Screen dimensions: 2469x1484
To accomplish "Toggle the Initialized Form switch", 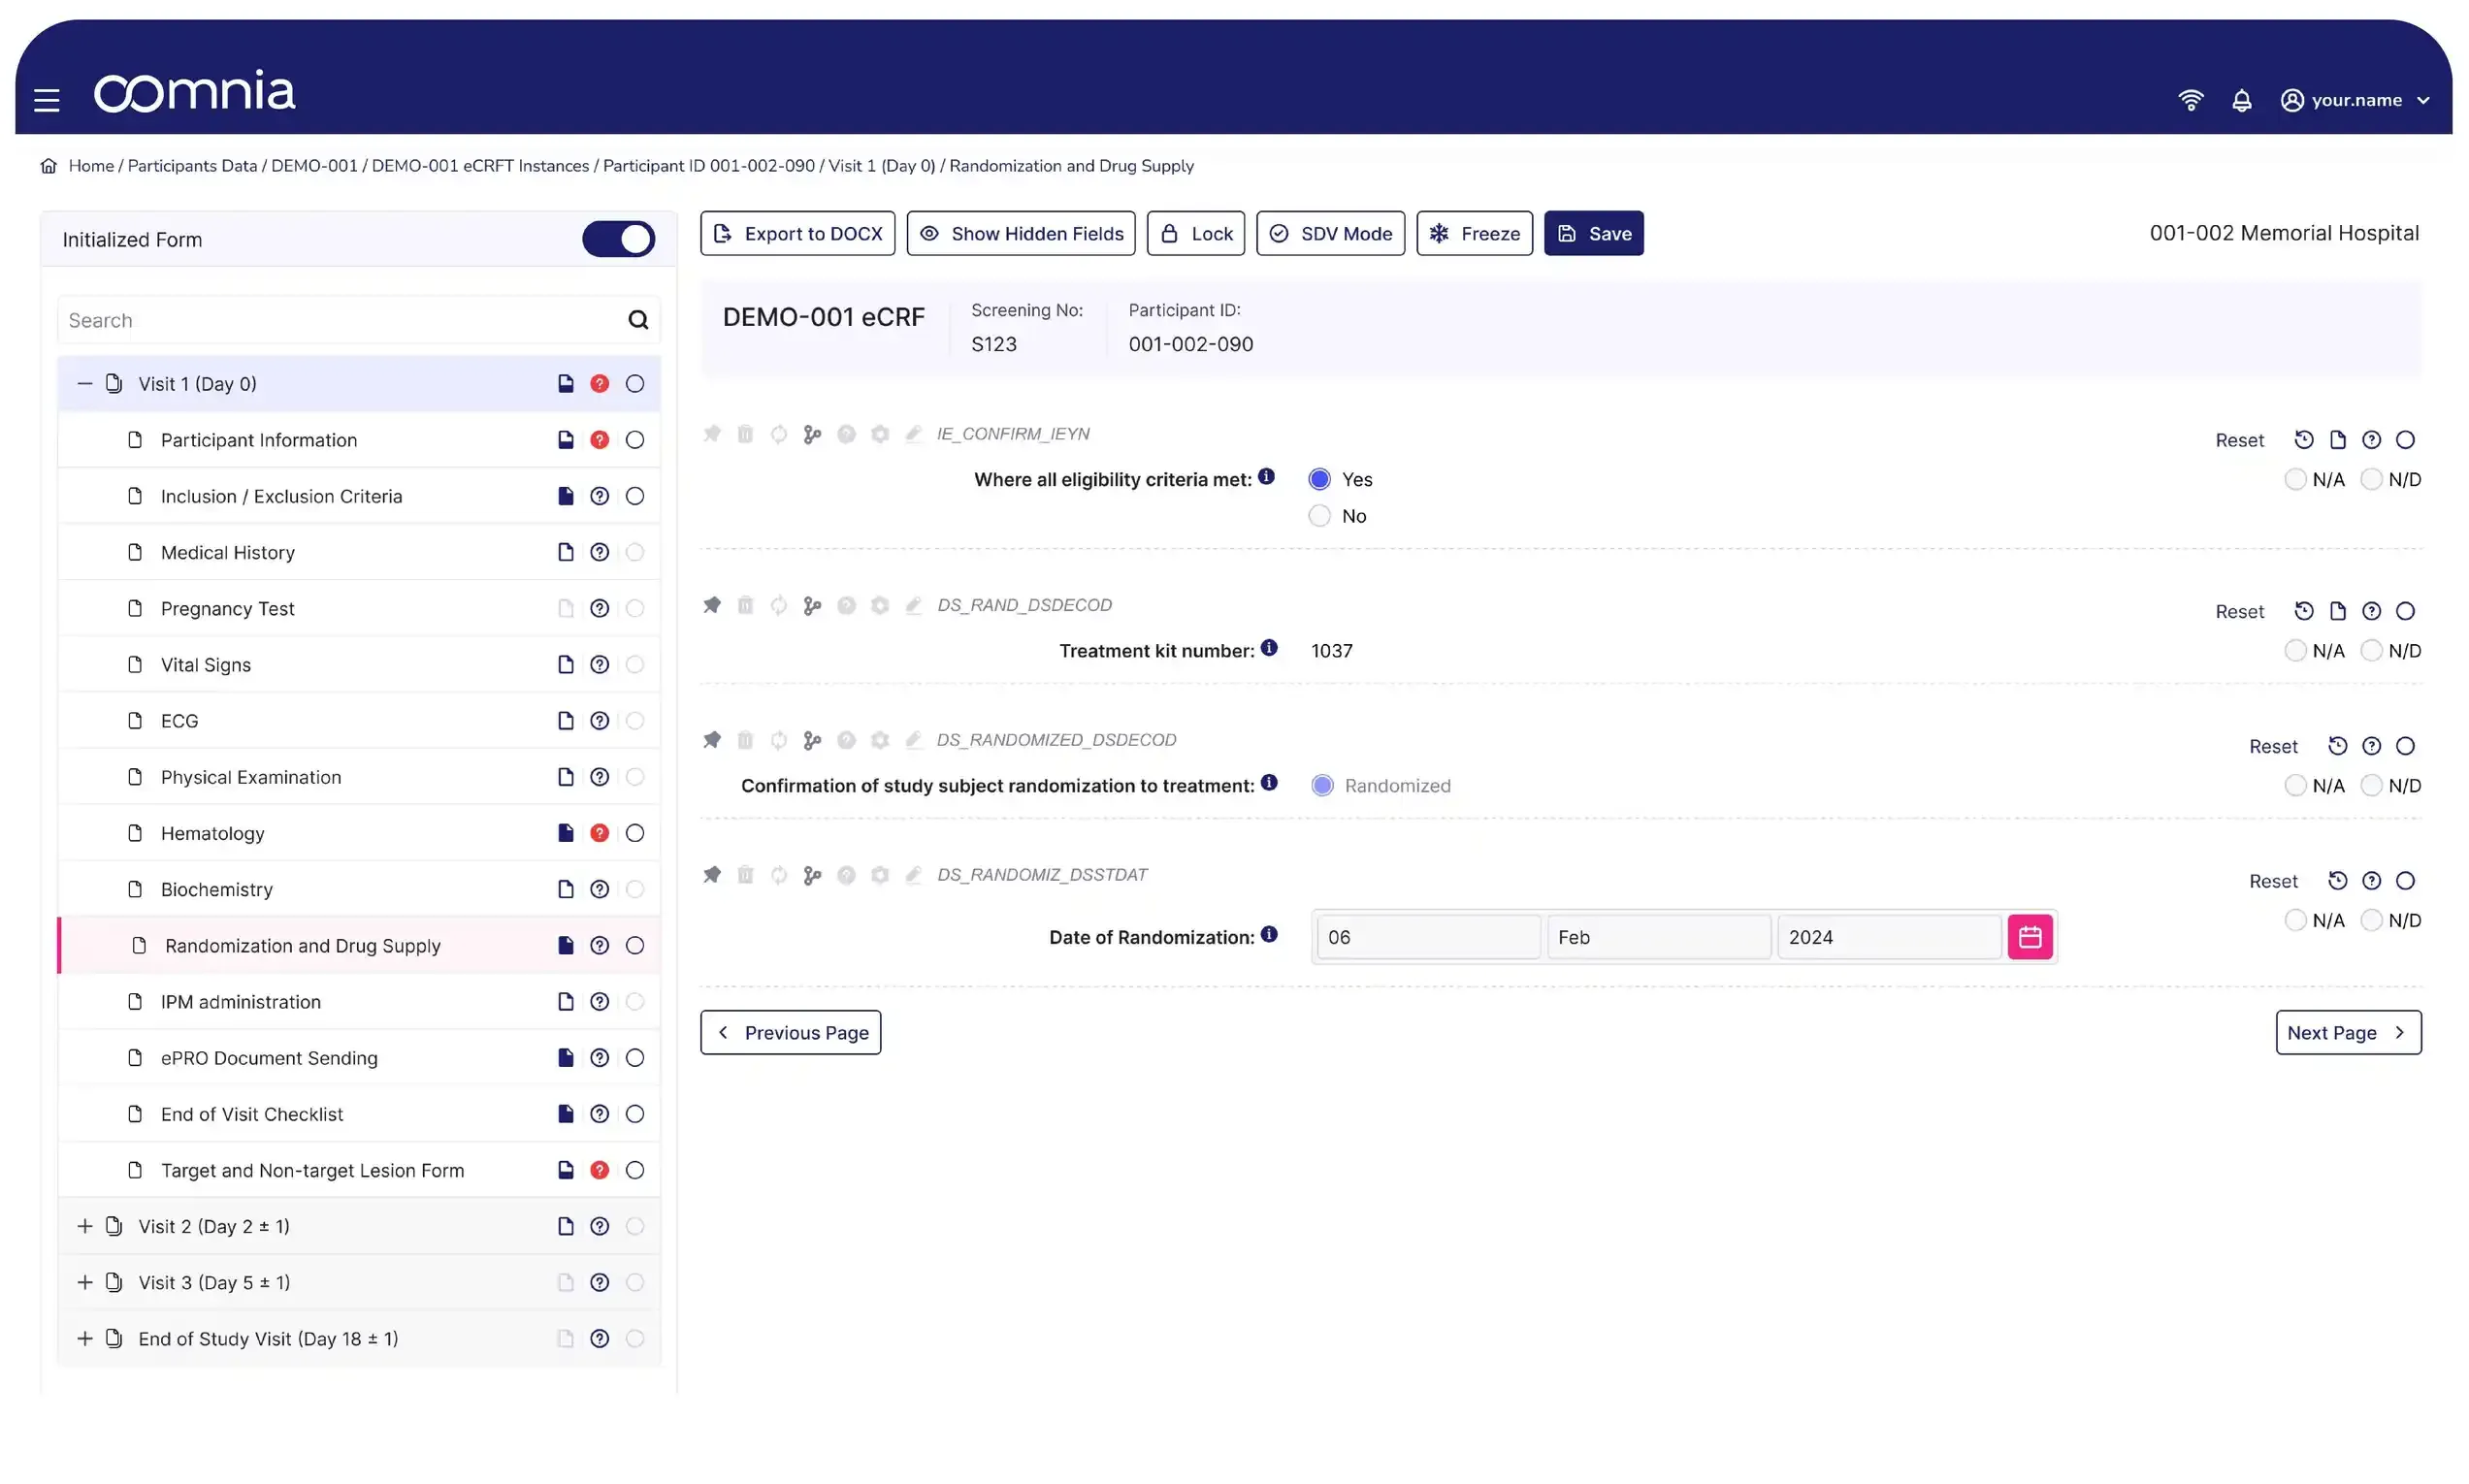I will [x=618, y=239].
